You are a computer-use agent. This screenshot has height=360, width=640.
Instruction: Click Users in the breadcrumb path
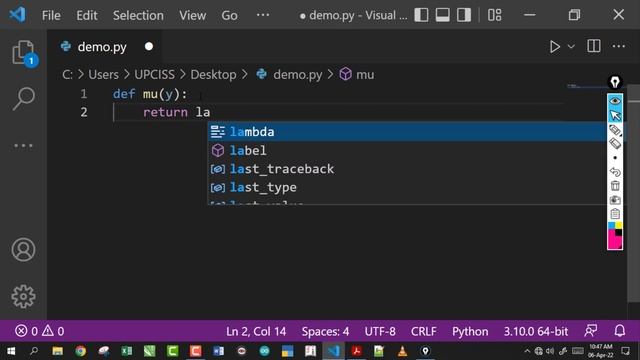coord(103,75)
